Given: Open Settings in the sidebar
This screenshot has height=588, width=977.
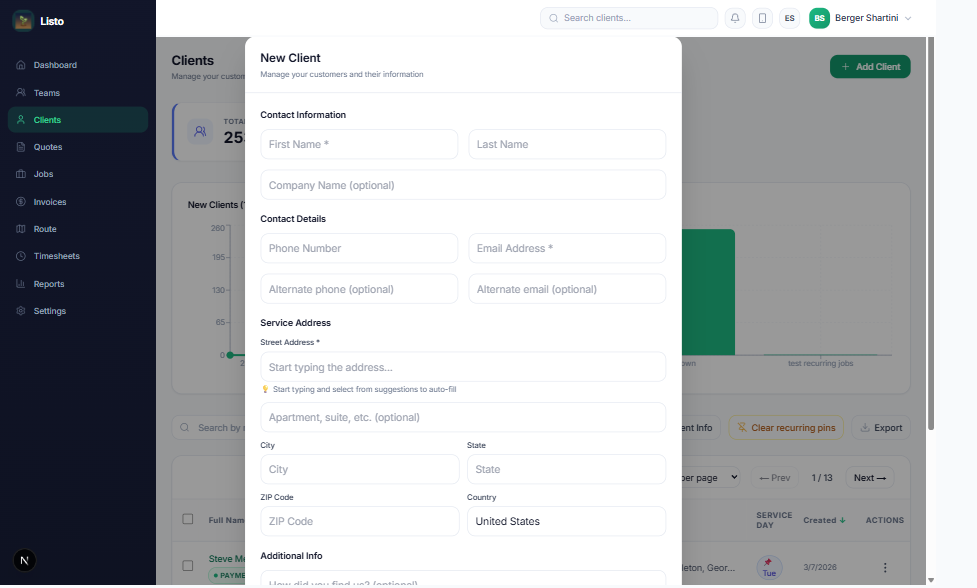Looking at the screenshot, I should pos(78,311).
